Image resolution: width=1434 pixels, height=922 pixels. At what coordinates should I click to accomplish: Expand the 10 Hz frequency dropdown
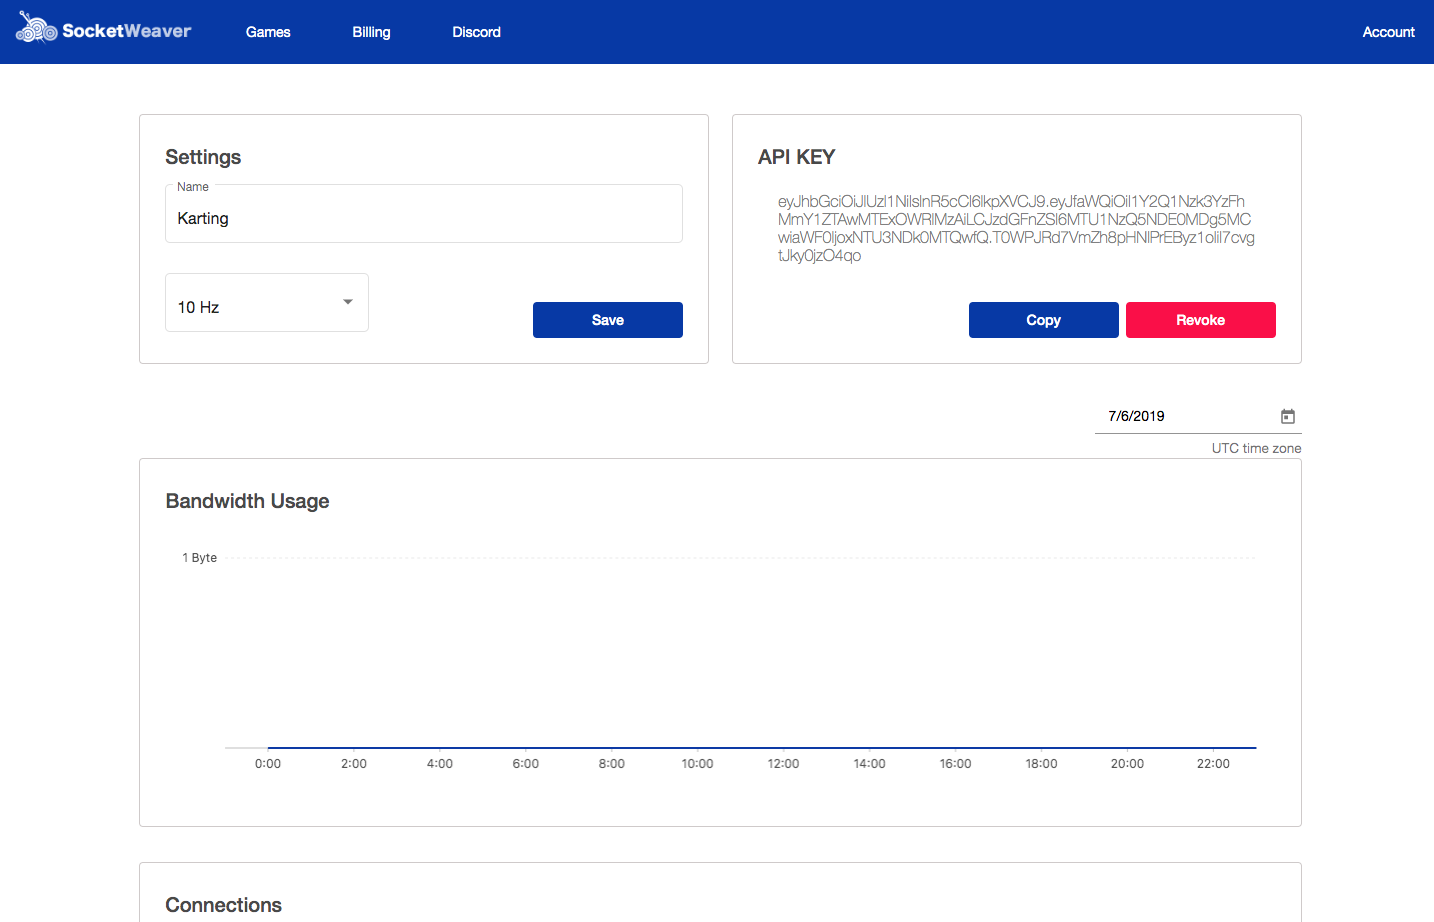pos(266,301)
